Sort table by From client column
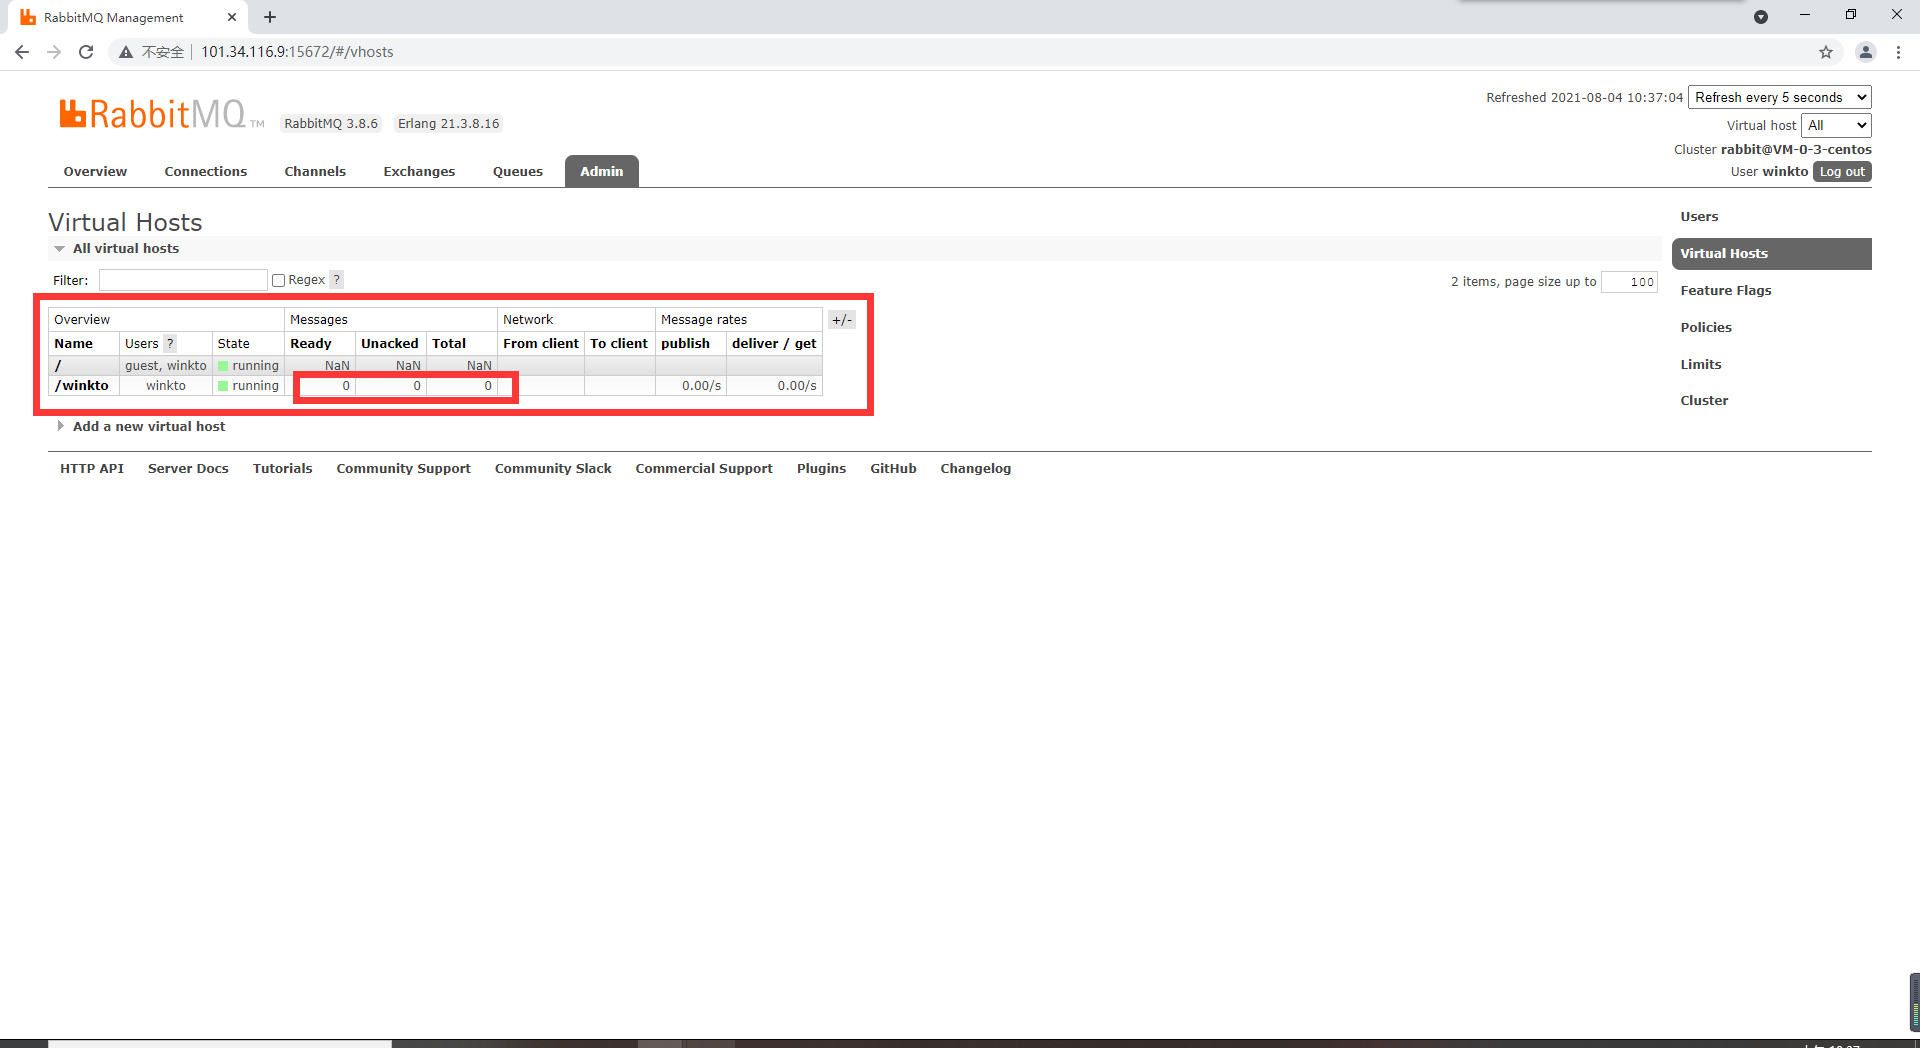Viewport: 1920px width, 1048px height. tap(540, 343)
